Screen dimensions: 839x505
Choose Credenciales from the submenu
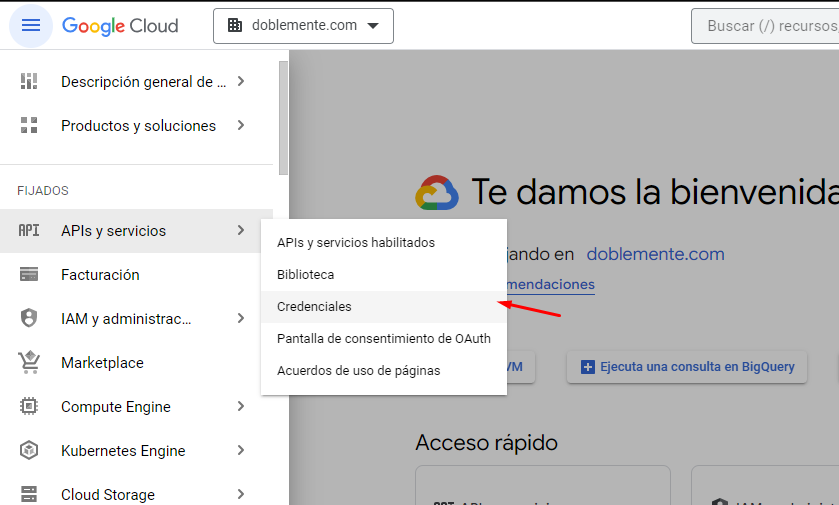(x=384, y=307)
